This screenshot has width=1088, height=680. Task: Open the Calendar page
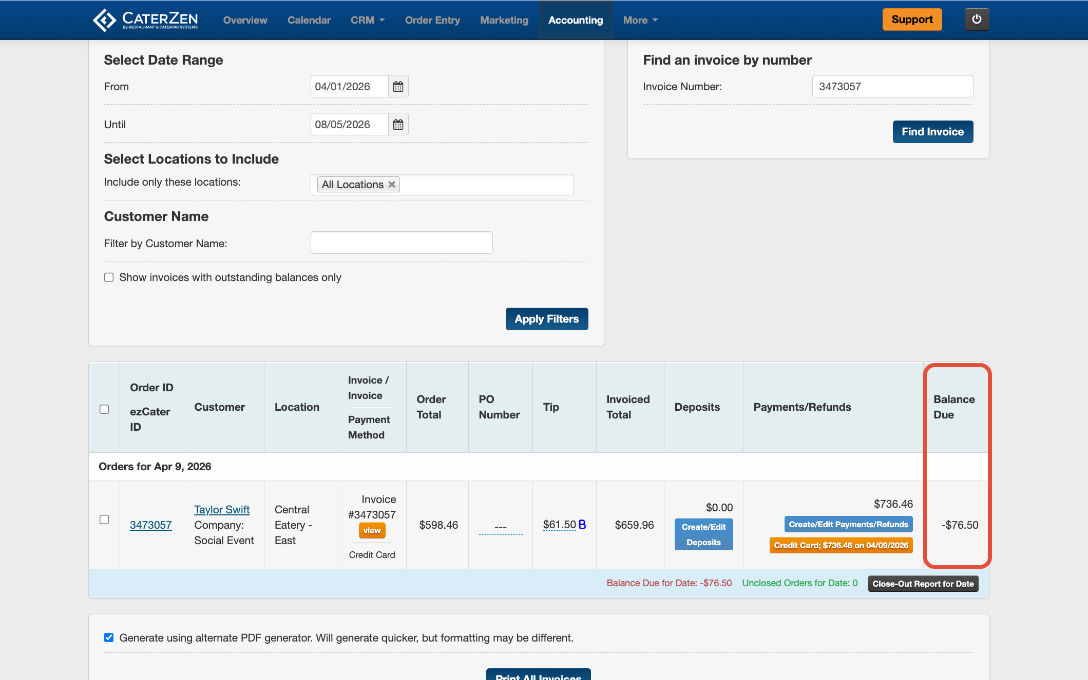coord(309,20)
